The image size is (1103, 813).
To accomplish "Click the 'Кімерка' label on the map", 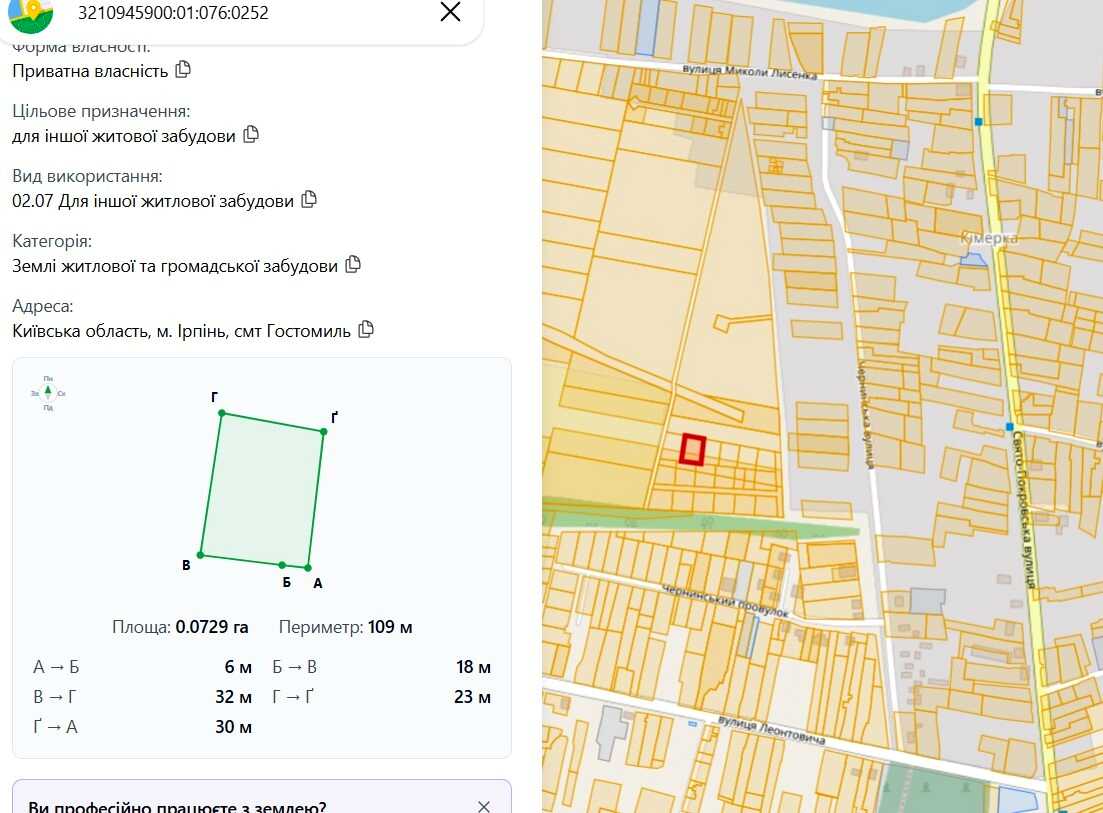I will coord(989,238).
